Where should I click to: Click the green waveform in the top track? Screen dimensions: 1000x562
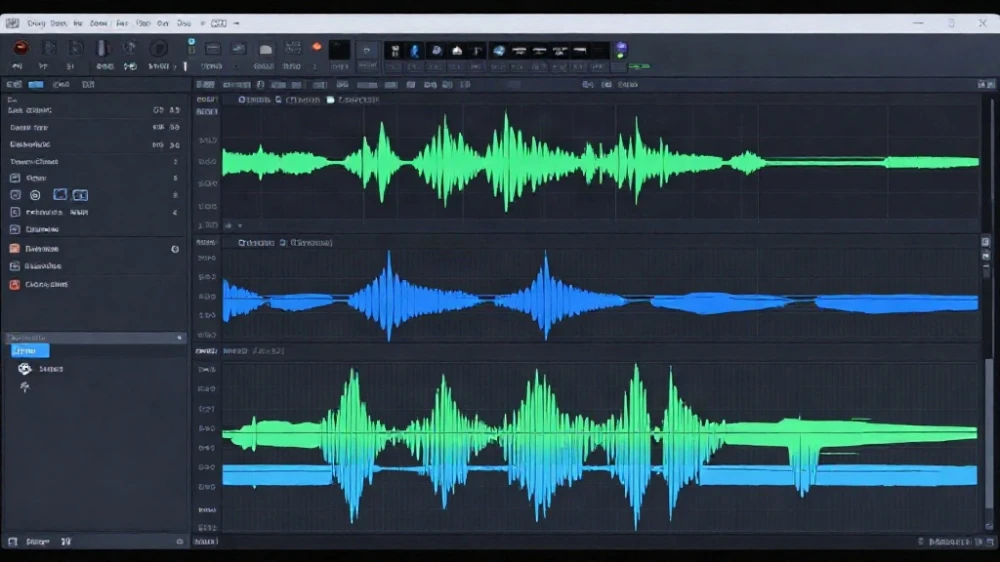point(599,162)
